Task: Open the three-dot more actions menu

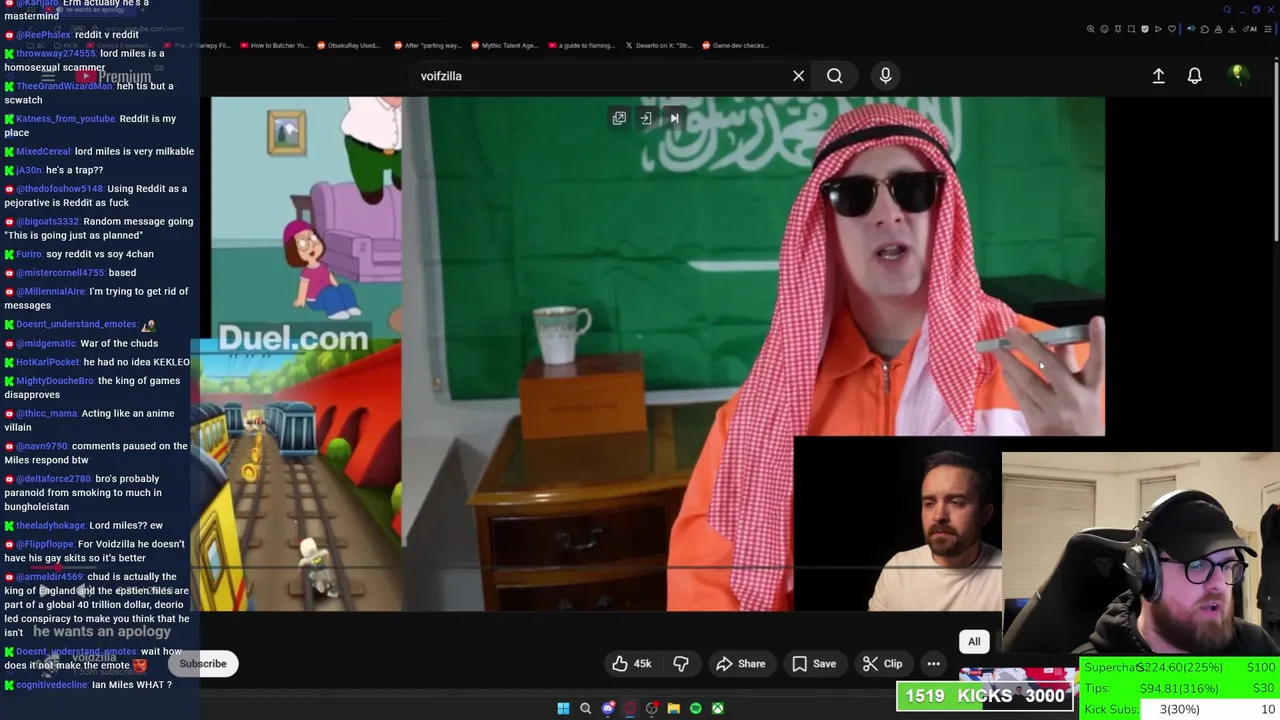Action: (x=933, y=664)
